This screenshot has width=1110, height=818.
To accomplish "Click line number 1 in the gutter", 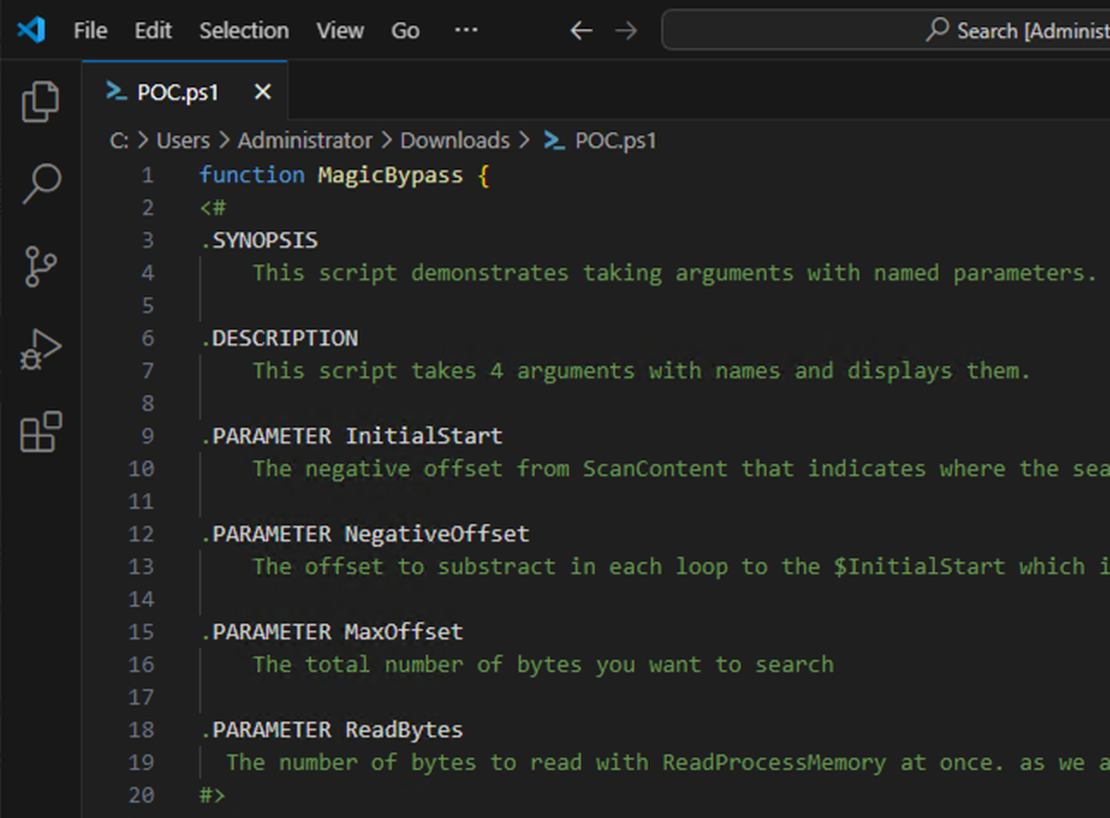I will point(147,175).
